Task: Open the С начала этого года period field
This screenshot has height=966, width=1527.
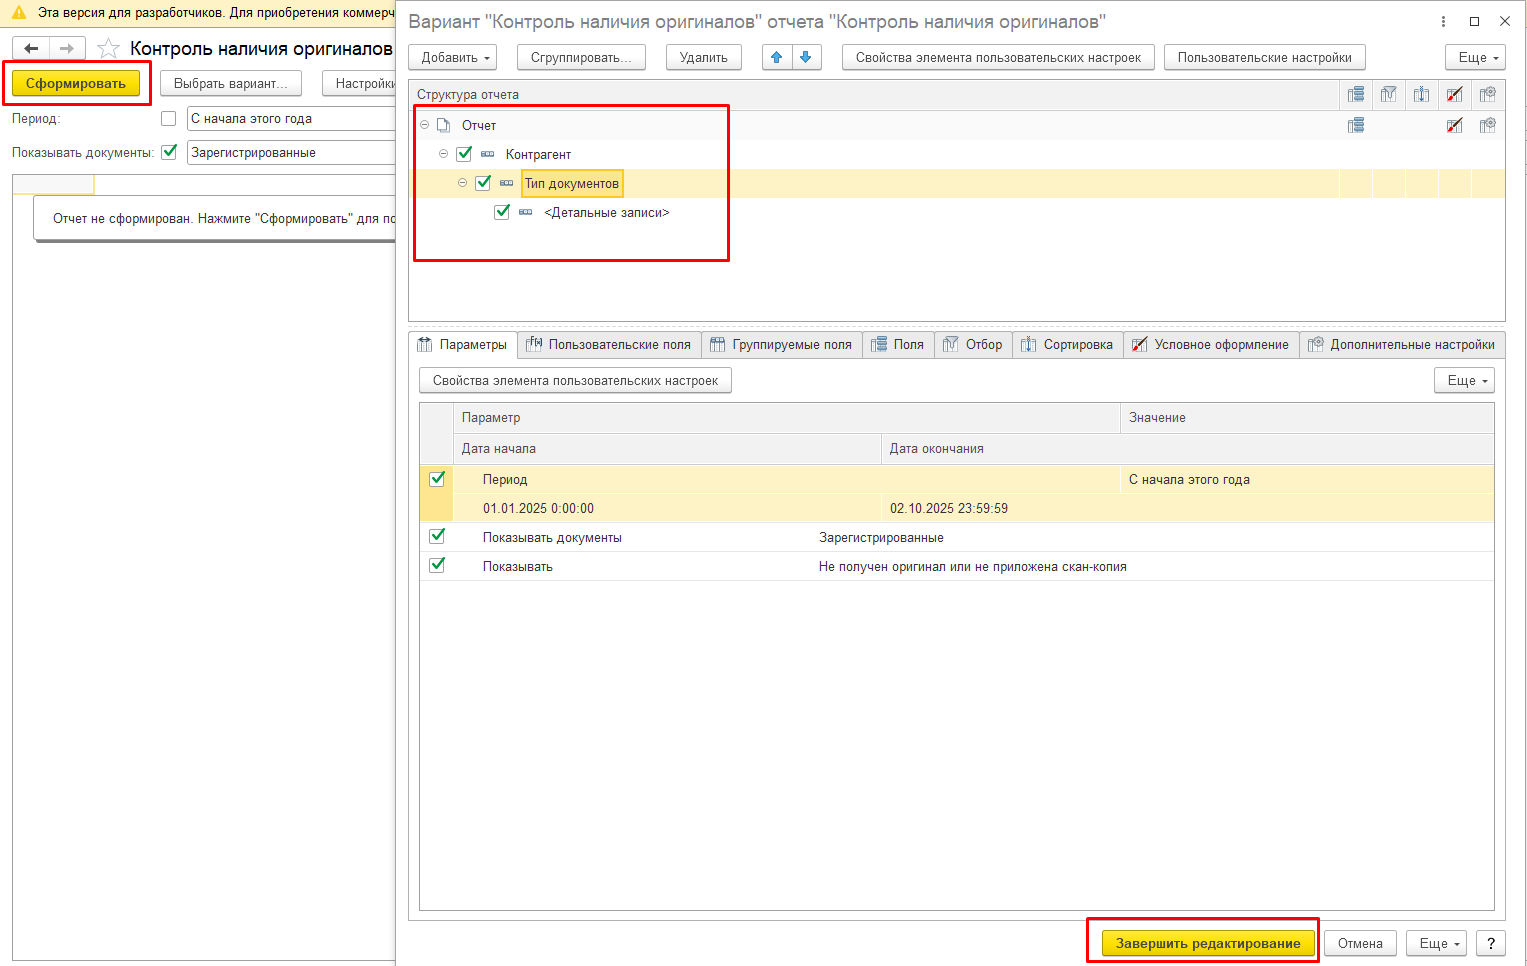Action: 291,118
